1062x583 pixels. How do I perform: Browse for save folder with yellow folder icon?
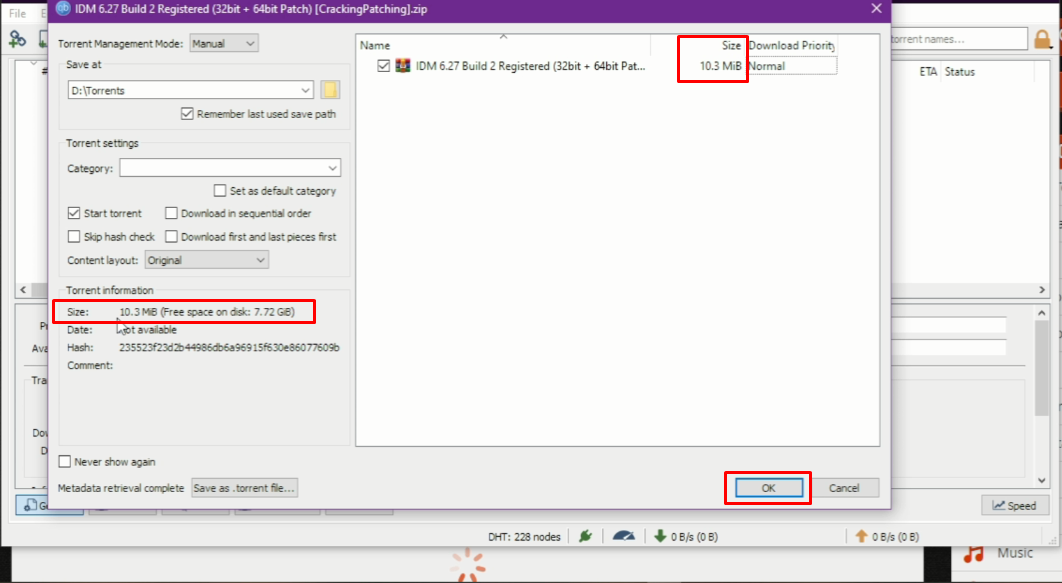pyautogui.click(x=330, y=90)
